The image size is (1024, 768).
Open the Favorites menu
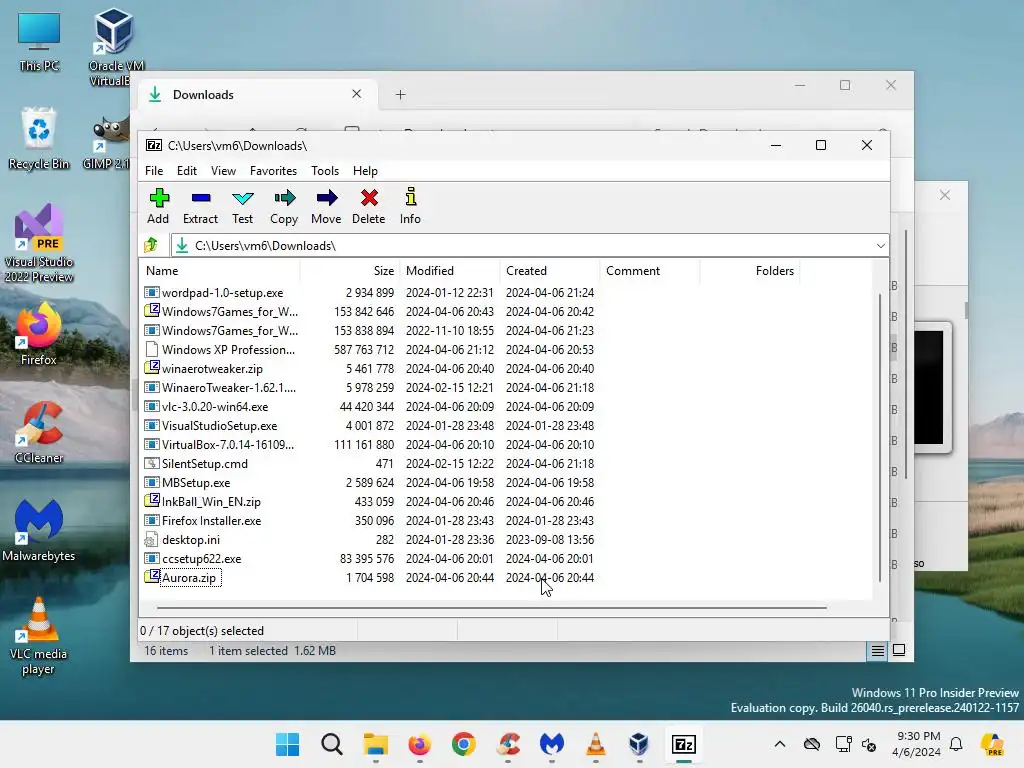[x=273, y=170]
